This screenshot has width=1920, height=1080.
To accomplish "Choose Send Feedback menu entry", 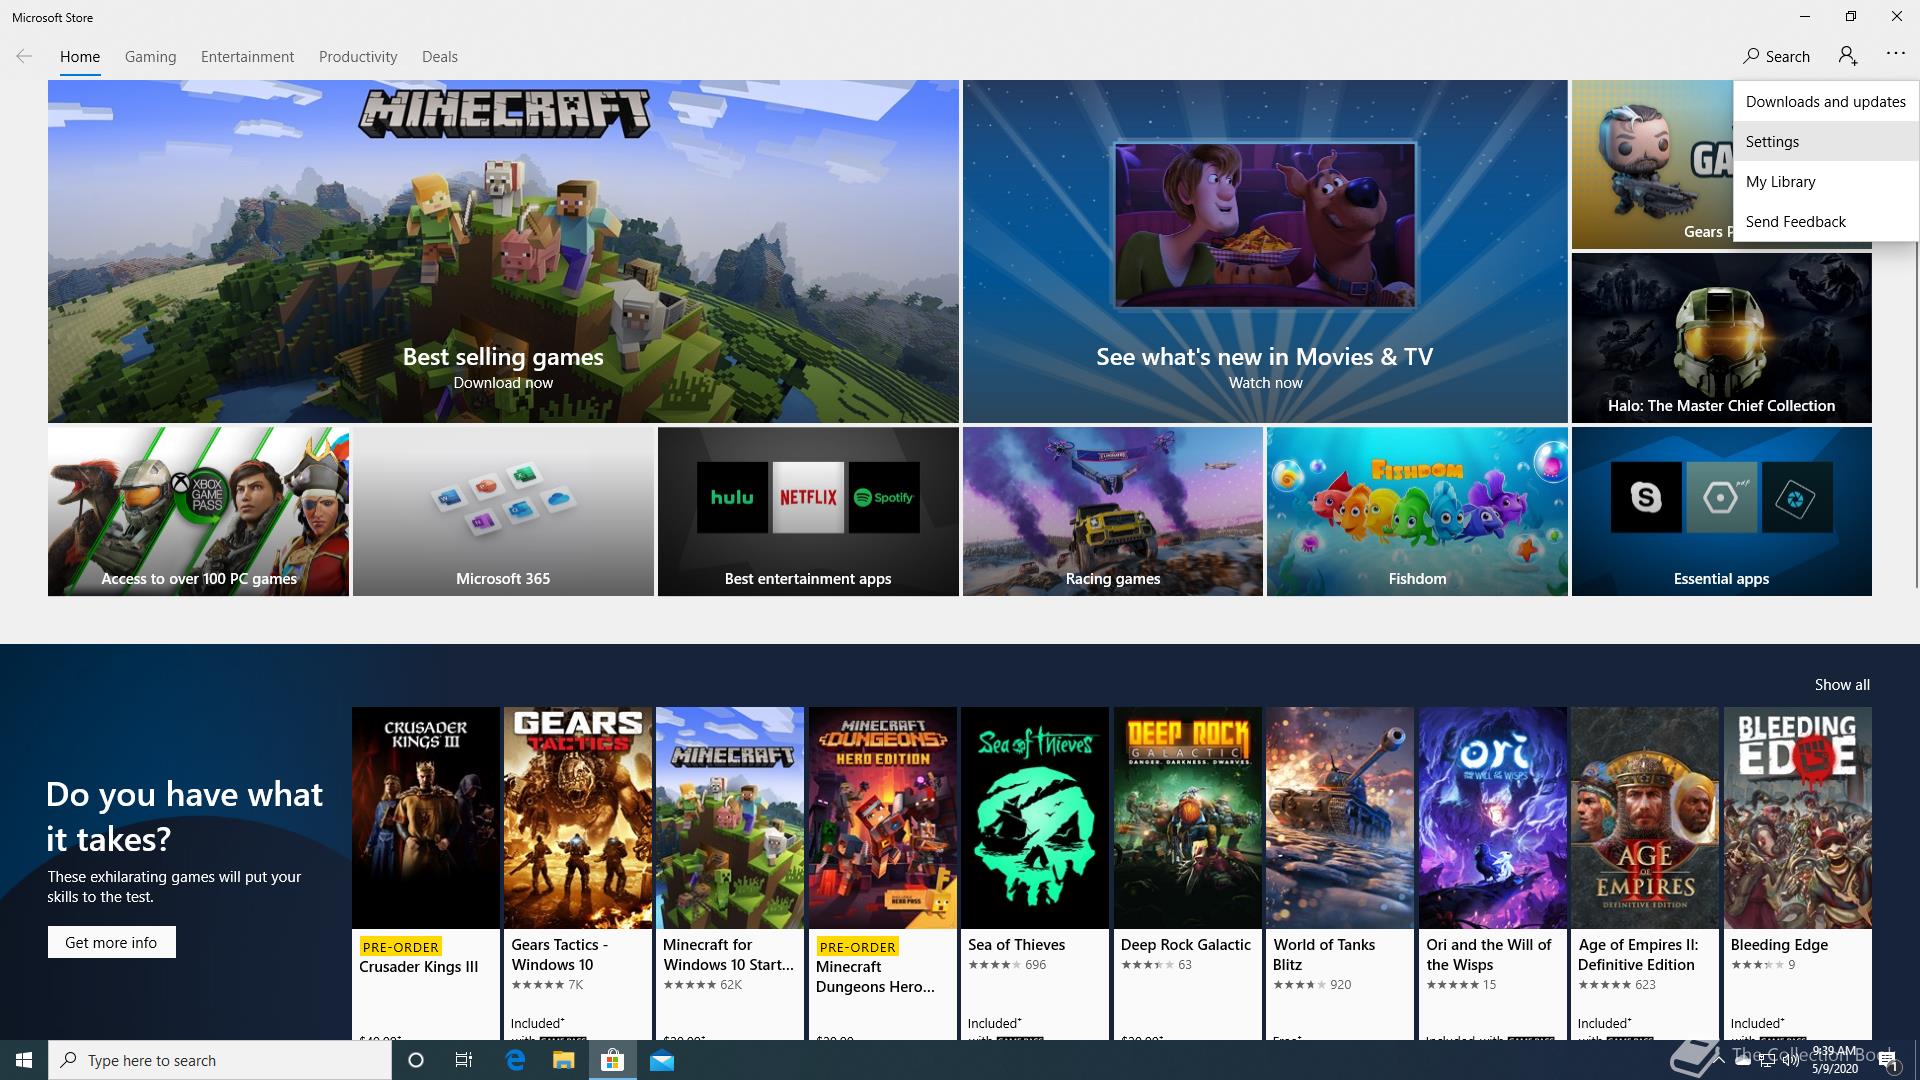I will click(1826, 221).
